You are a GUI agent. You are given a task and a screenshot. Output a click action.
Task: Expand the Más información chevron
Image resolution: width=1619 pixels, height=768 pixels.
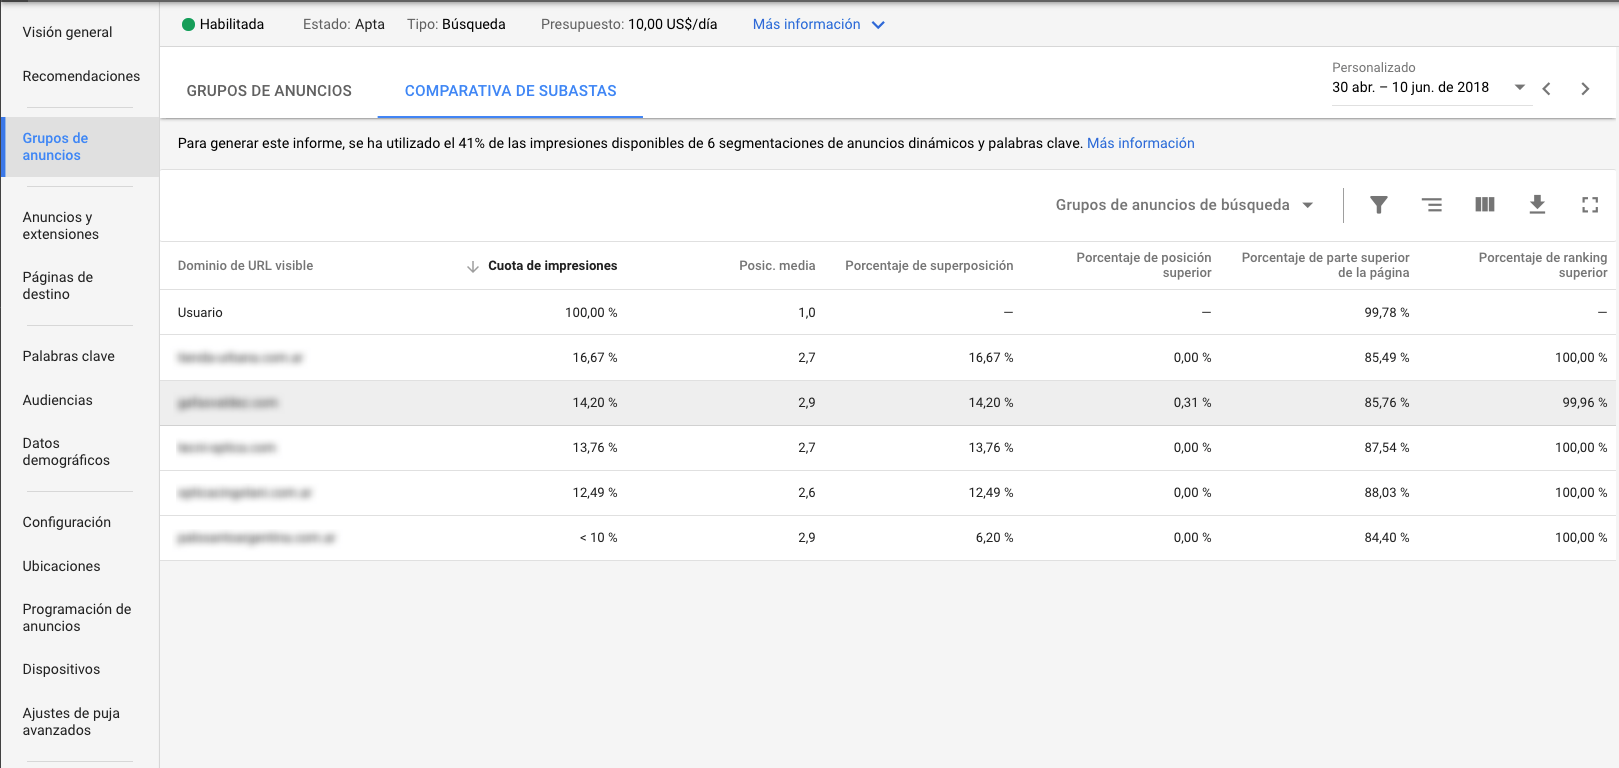(x=878, y=25)
